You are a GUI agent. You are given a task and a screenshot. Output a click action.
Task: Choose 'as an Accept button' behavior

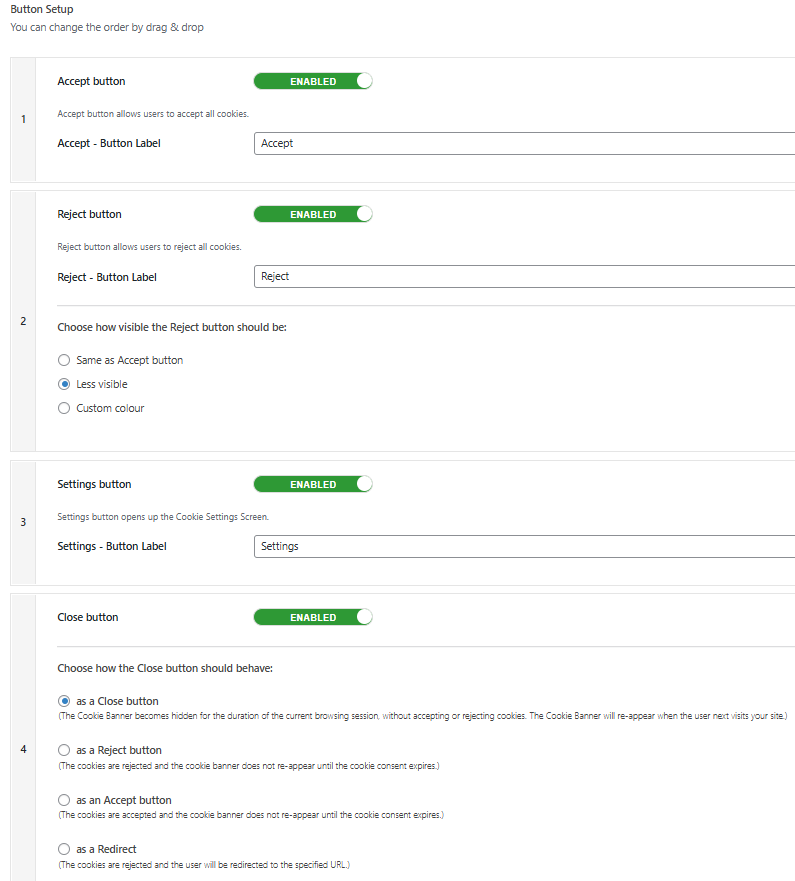pos(64,800)
